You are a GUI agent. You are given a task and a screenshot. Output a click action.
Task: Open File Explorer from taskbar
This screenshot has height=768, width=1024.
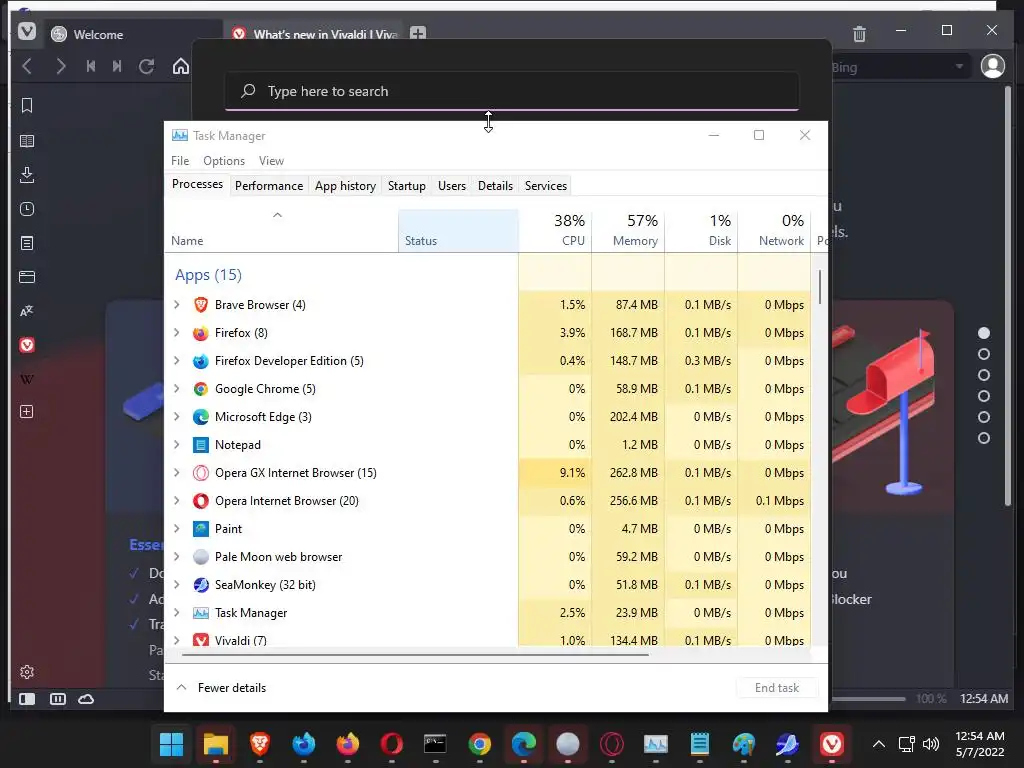[216, 744]
